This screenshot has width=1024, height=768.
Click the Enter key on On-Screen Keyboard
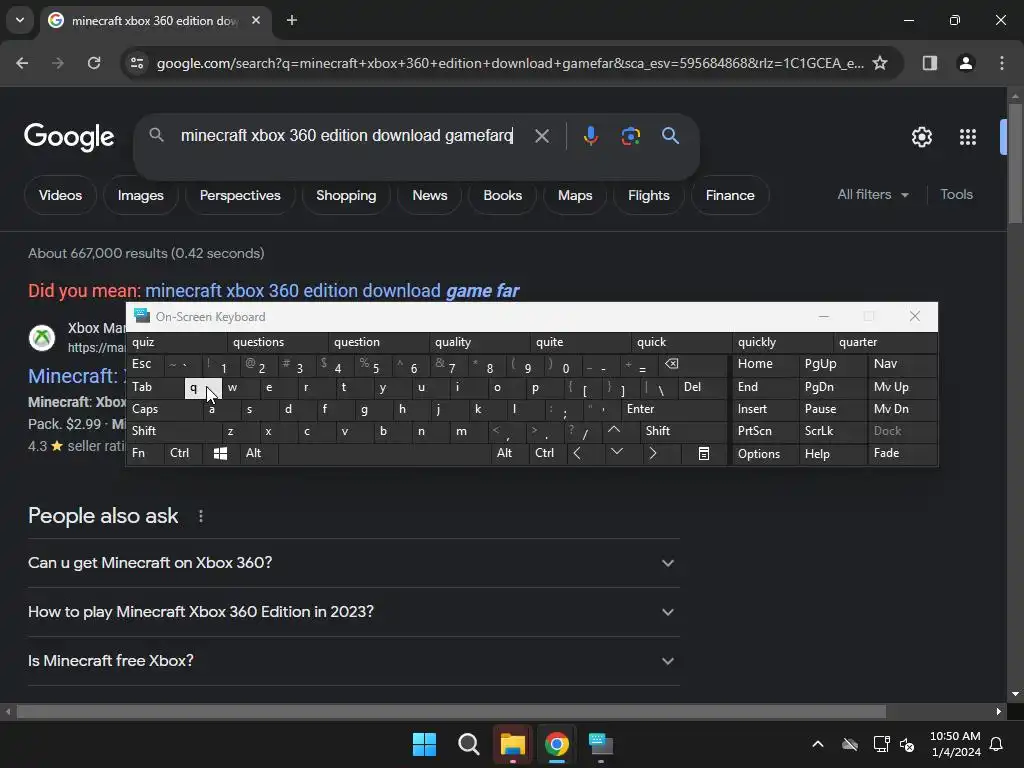[673, 409]
